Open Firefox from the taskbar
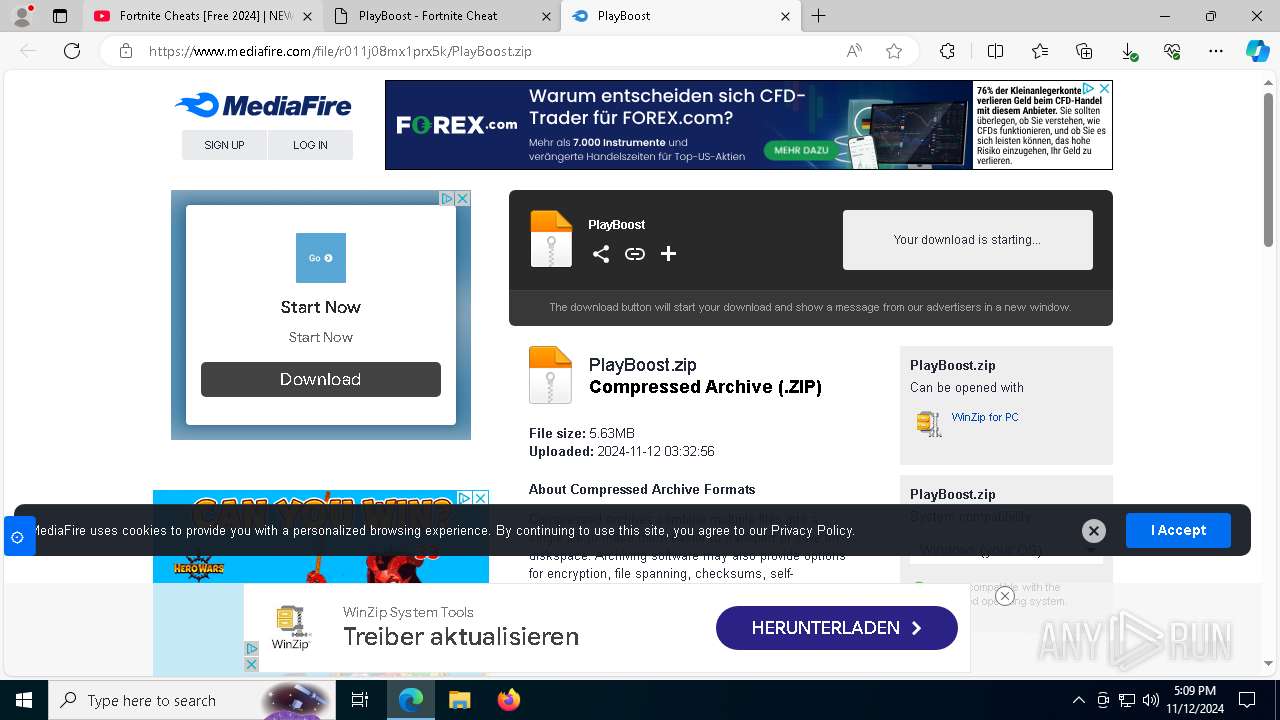Screen dimensions: 1280x720 click(508, 700)
